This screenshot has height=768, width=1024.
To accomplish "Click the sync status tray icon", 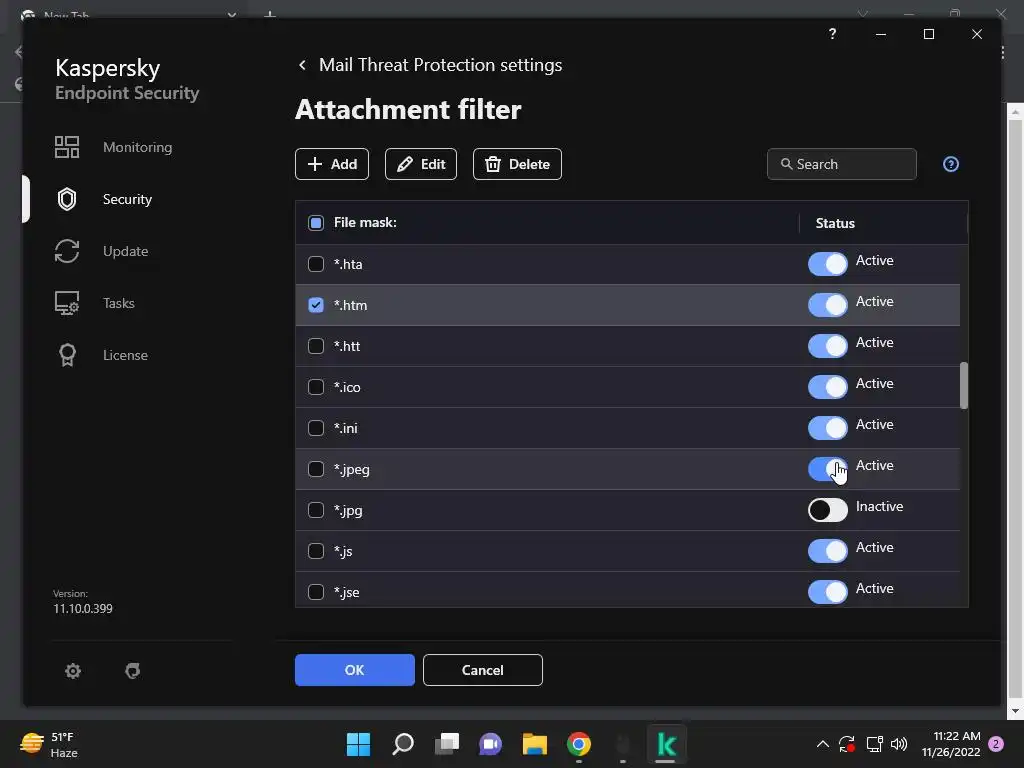I will click(x=847, y=744).
